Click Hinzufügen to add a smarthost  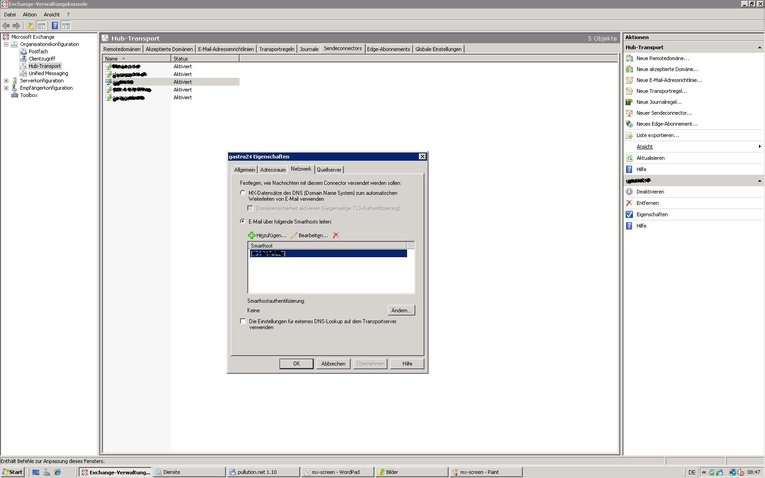coord(267,236)
